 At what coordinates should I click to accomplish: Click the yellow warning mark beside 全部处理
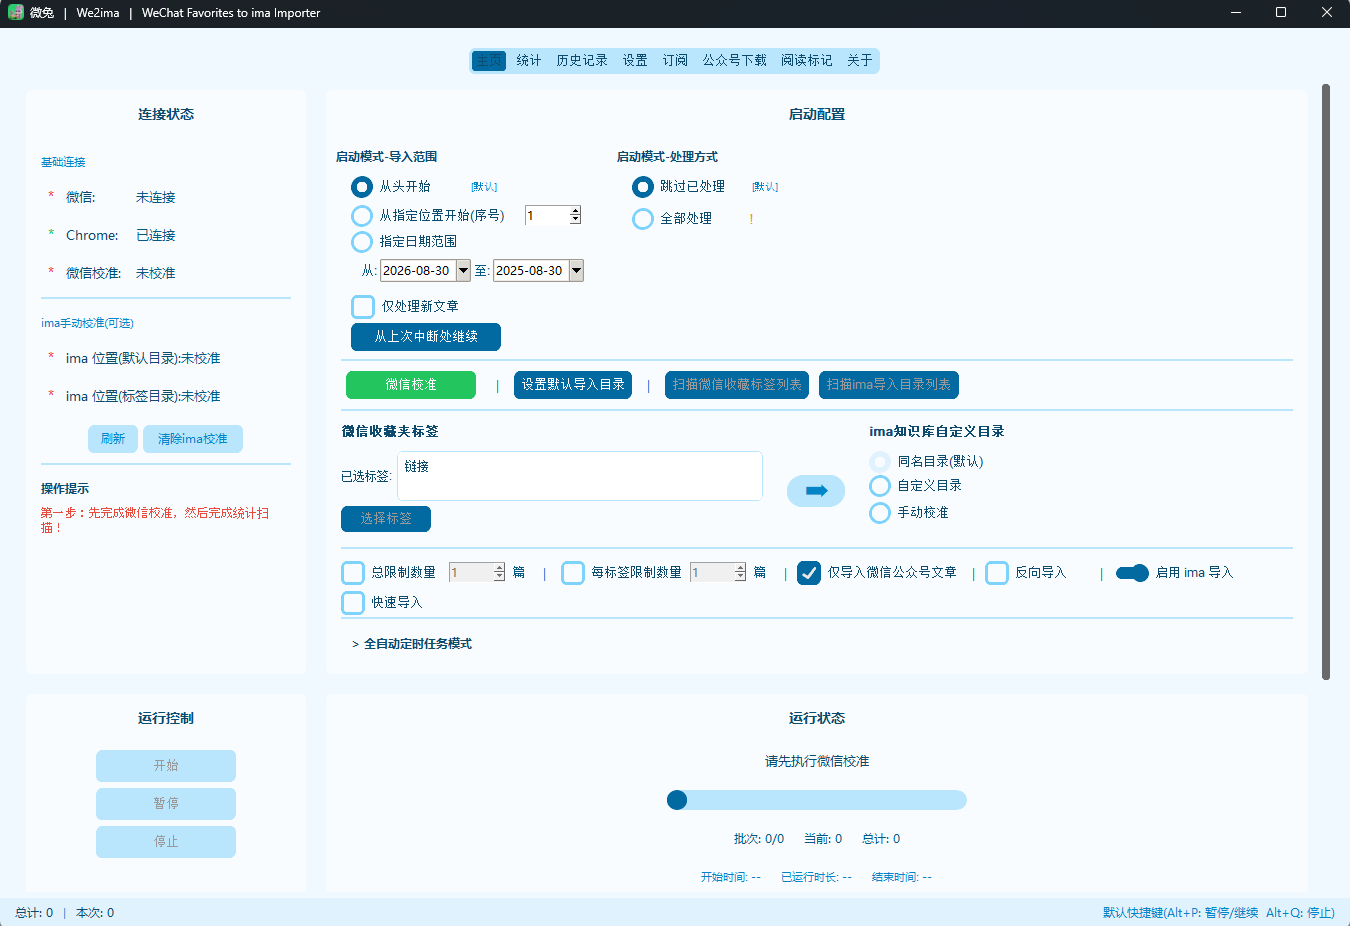pos(751,219)
